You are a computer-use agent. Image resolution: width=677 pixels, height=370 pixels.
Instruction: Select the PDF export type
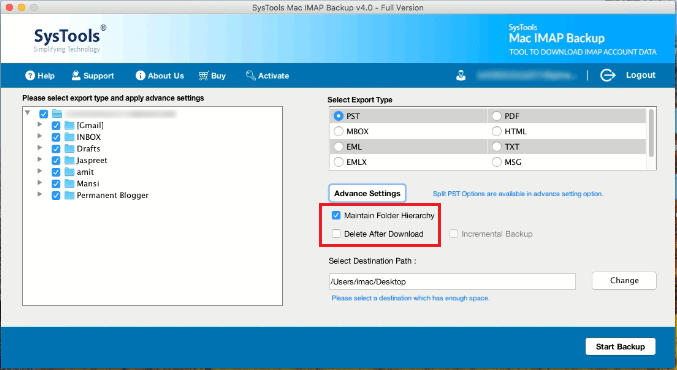(497, 116)
